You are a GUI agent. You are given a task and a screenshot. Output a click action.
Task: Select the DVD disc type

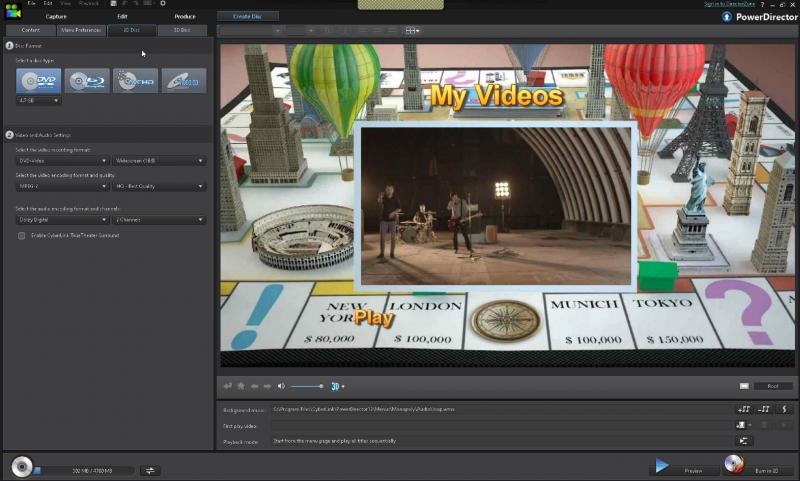pyautogui.click(x=38, y=81)
